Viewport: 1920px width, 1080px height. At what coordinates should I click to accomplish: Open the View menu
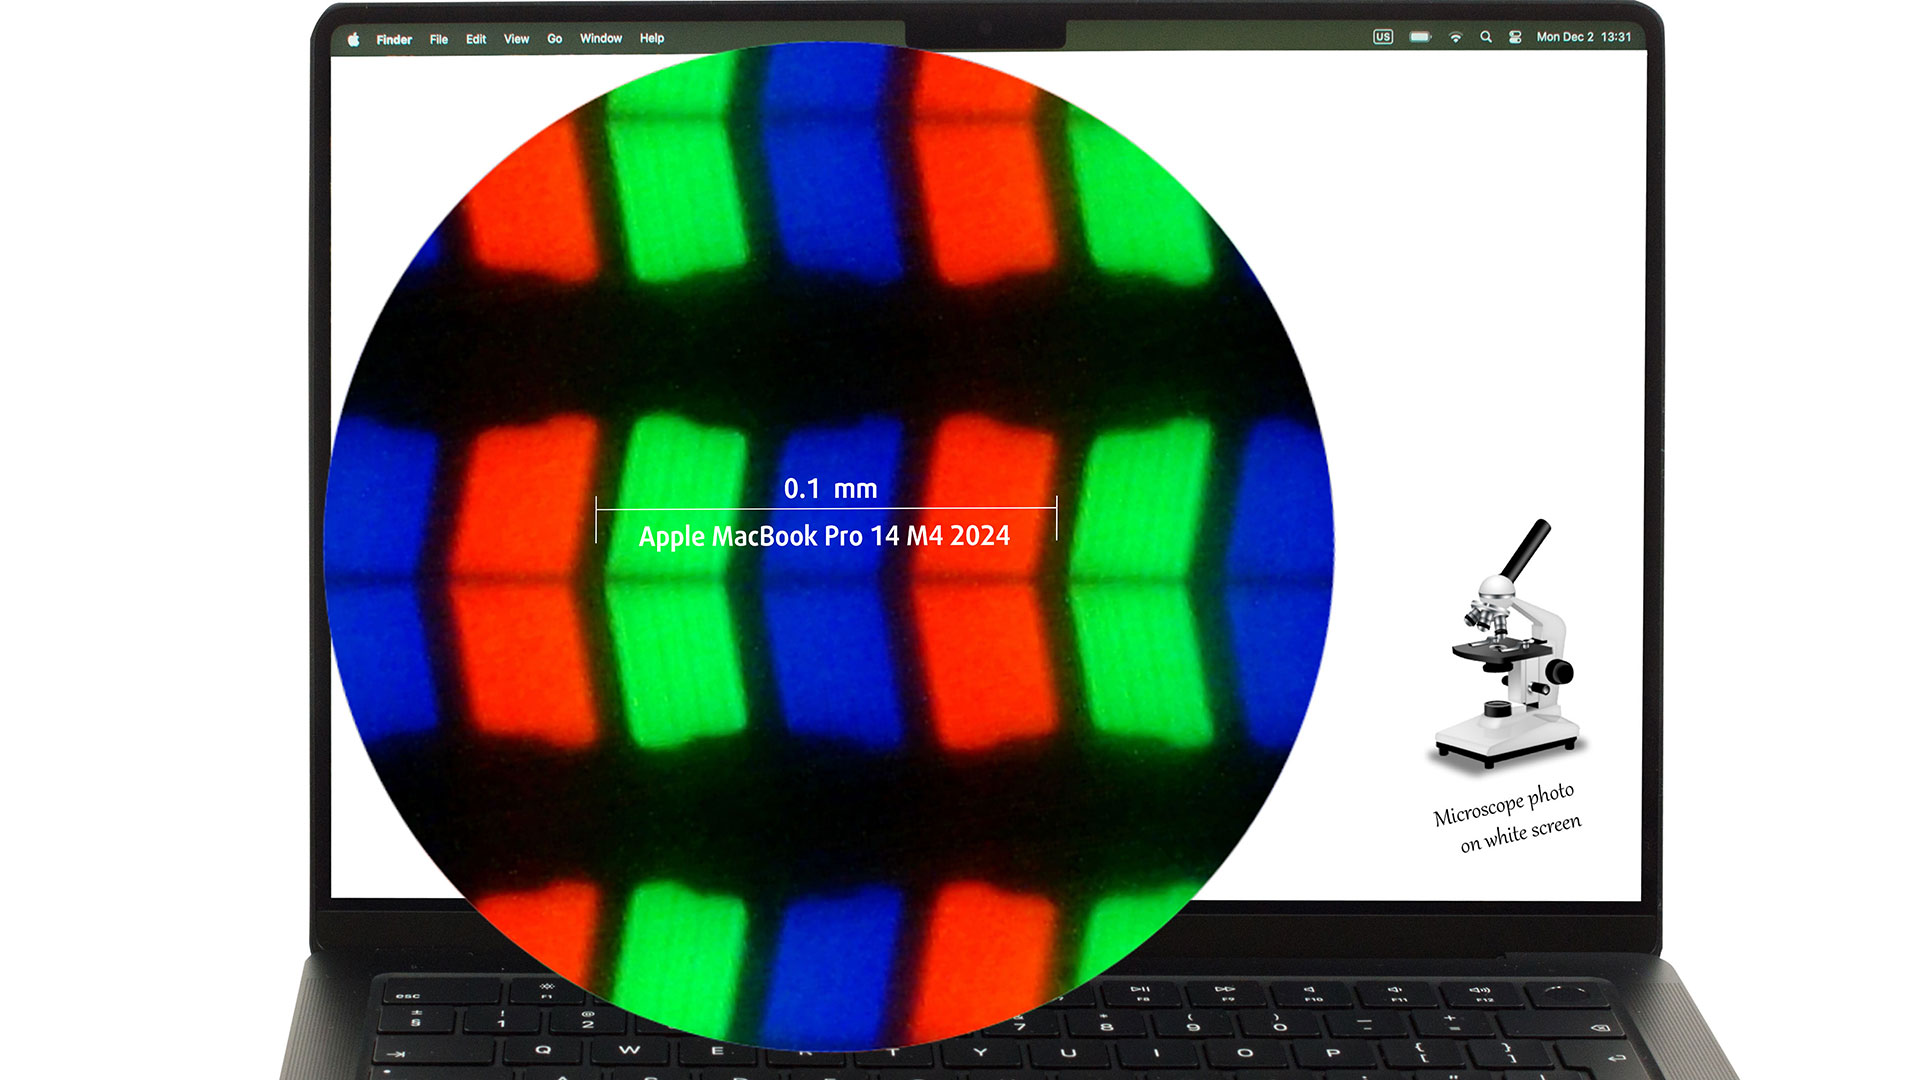(x=516, y=39)
